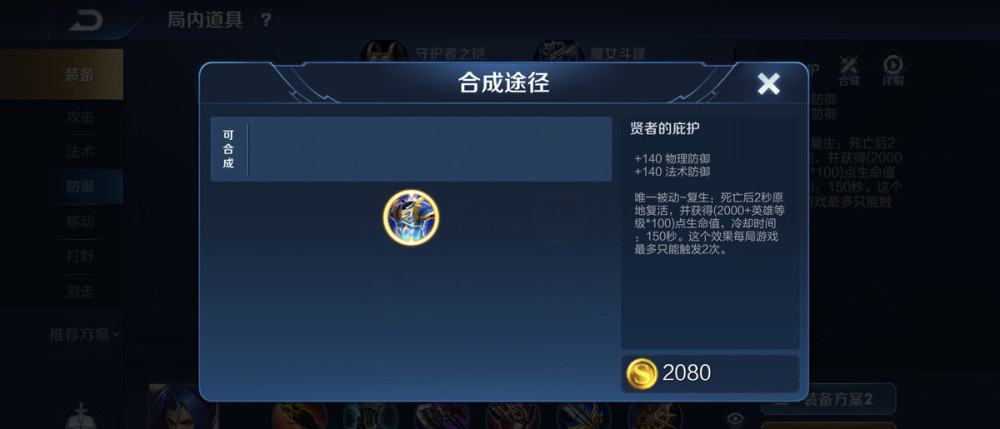Tap the gold coin price icon
Screen dimensions: 1000x429
(641, 374)
